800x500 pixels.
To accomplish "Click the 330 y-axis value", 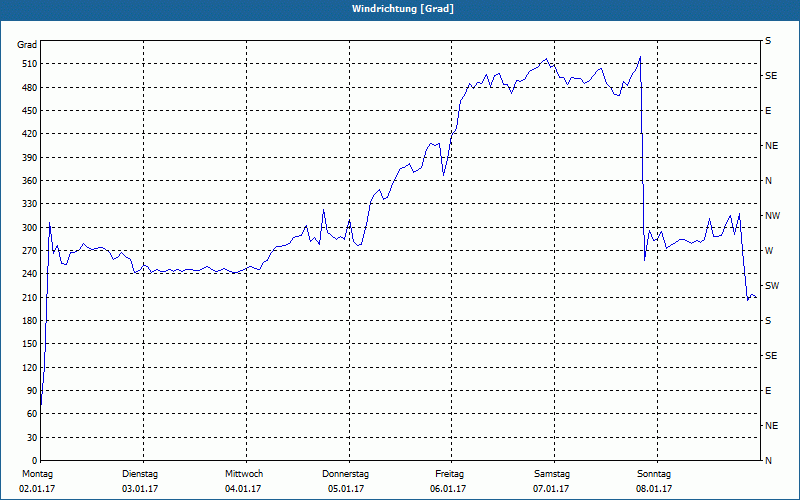I will (x=30, y=204).
